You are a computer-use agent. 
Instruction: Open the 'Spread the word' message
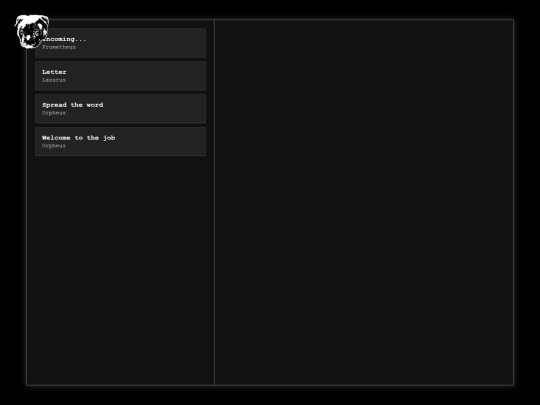click(x=121, y=108)
